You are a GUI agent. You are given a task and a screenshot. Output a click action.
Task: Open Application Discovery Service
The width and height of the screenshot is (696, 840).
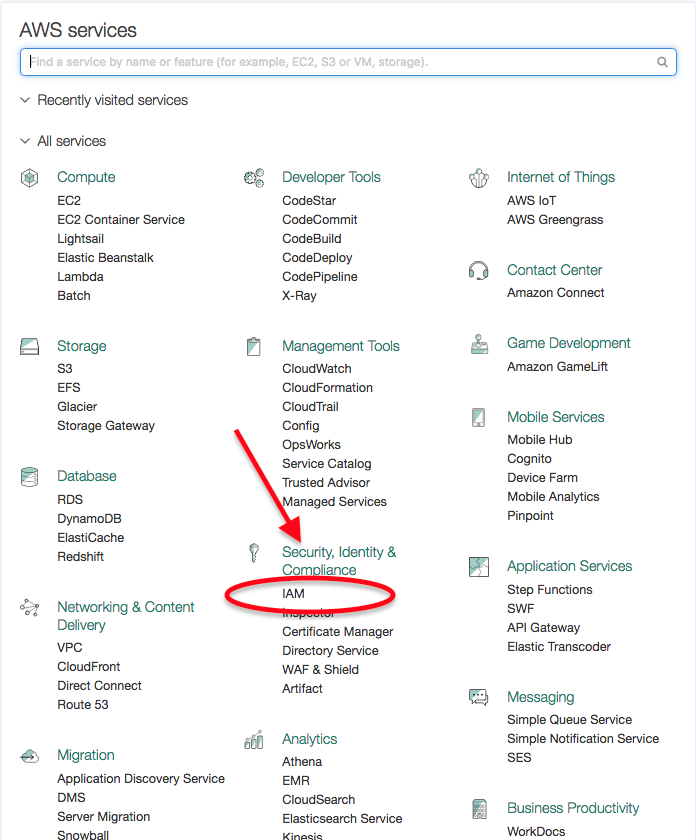[141, 779]
